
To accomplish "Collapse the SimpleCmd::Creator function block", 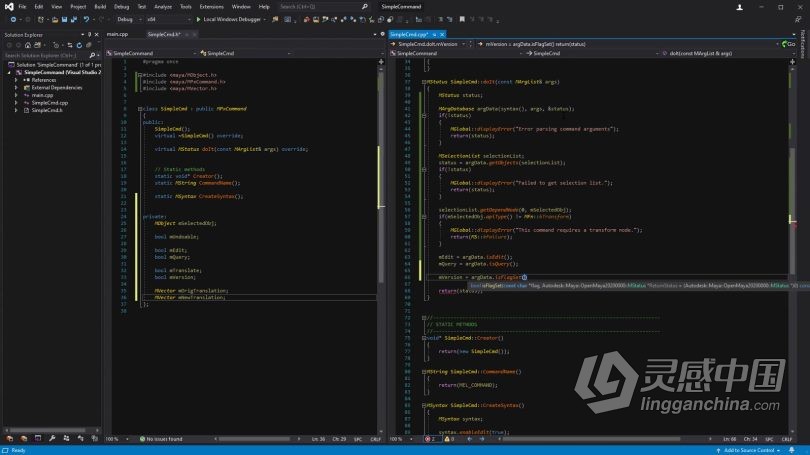I will click(424, 338).
